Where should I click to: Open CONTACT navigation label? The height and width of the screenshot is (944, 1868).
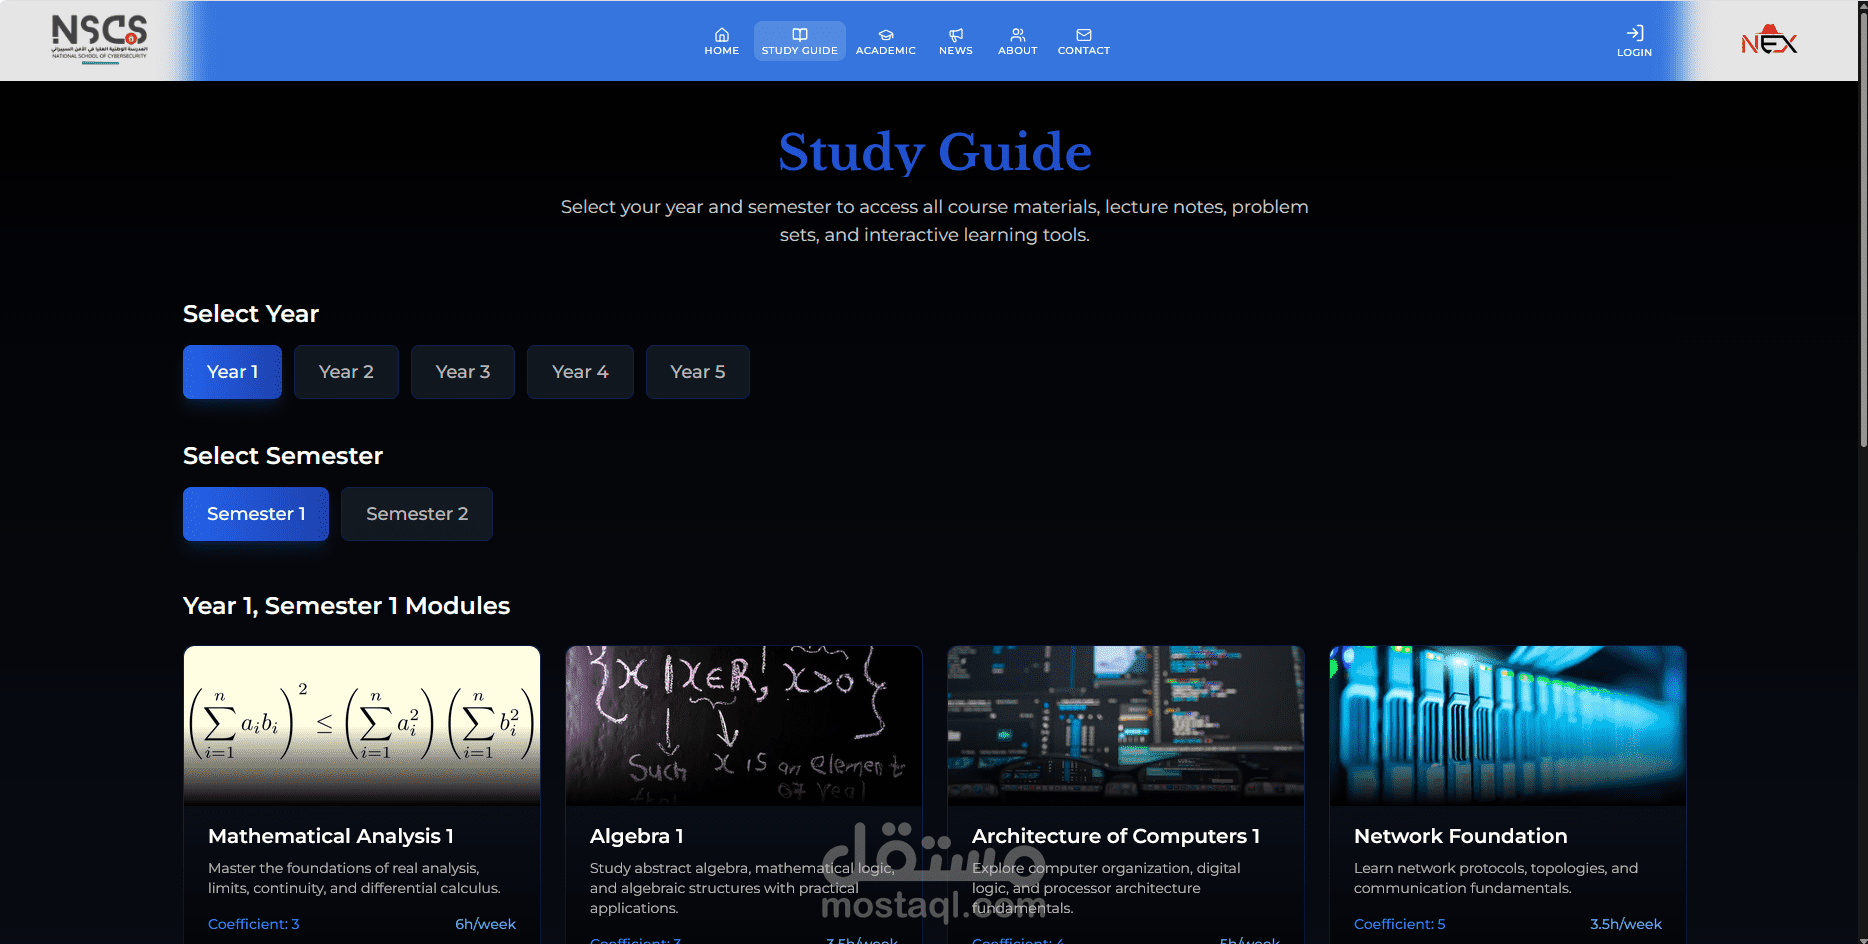tap(1084, 51)
